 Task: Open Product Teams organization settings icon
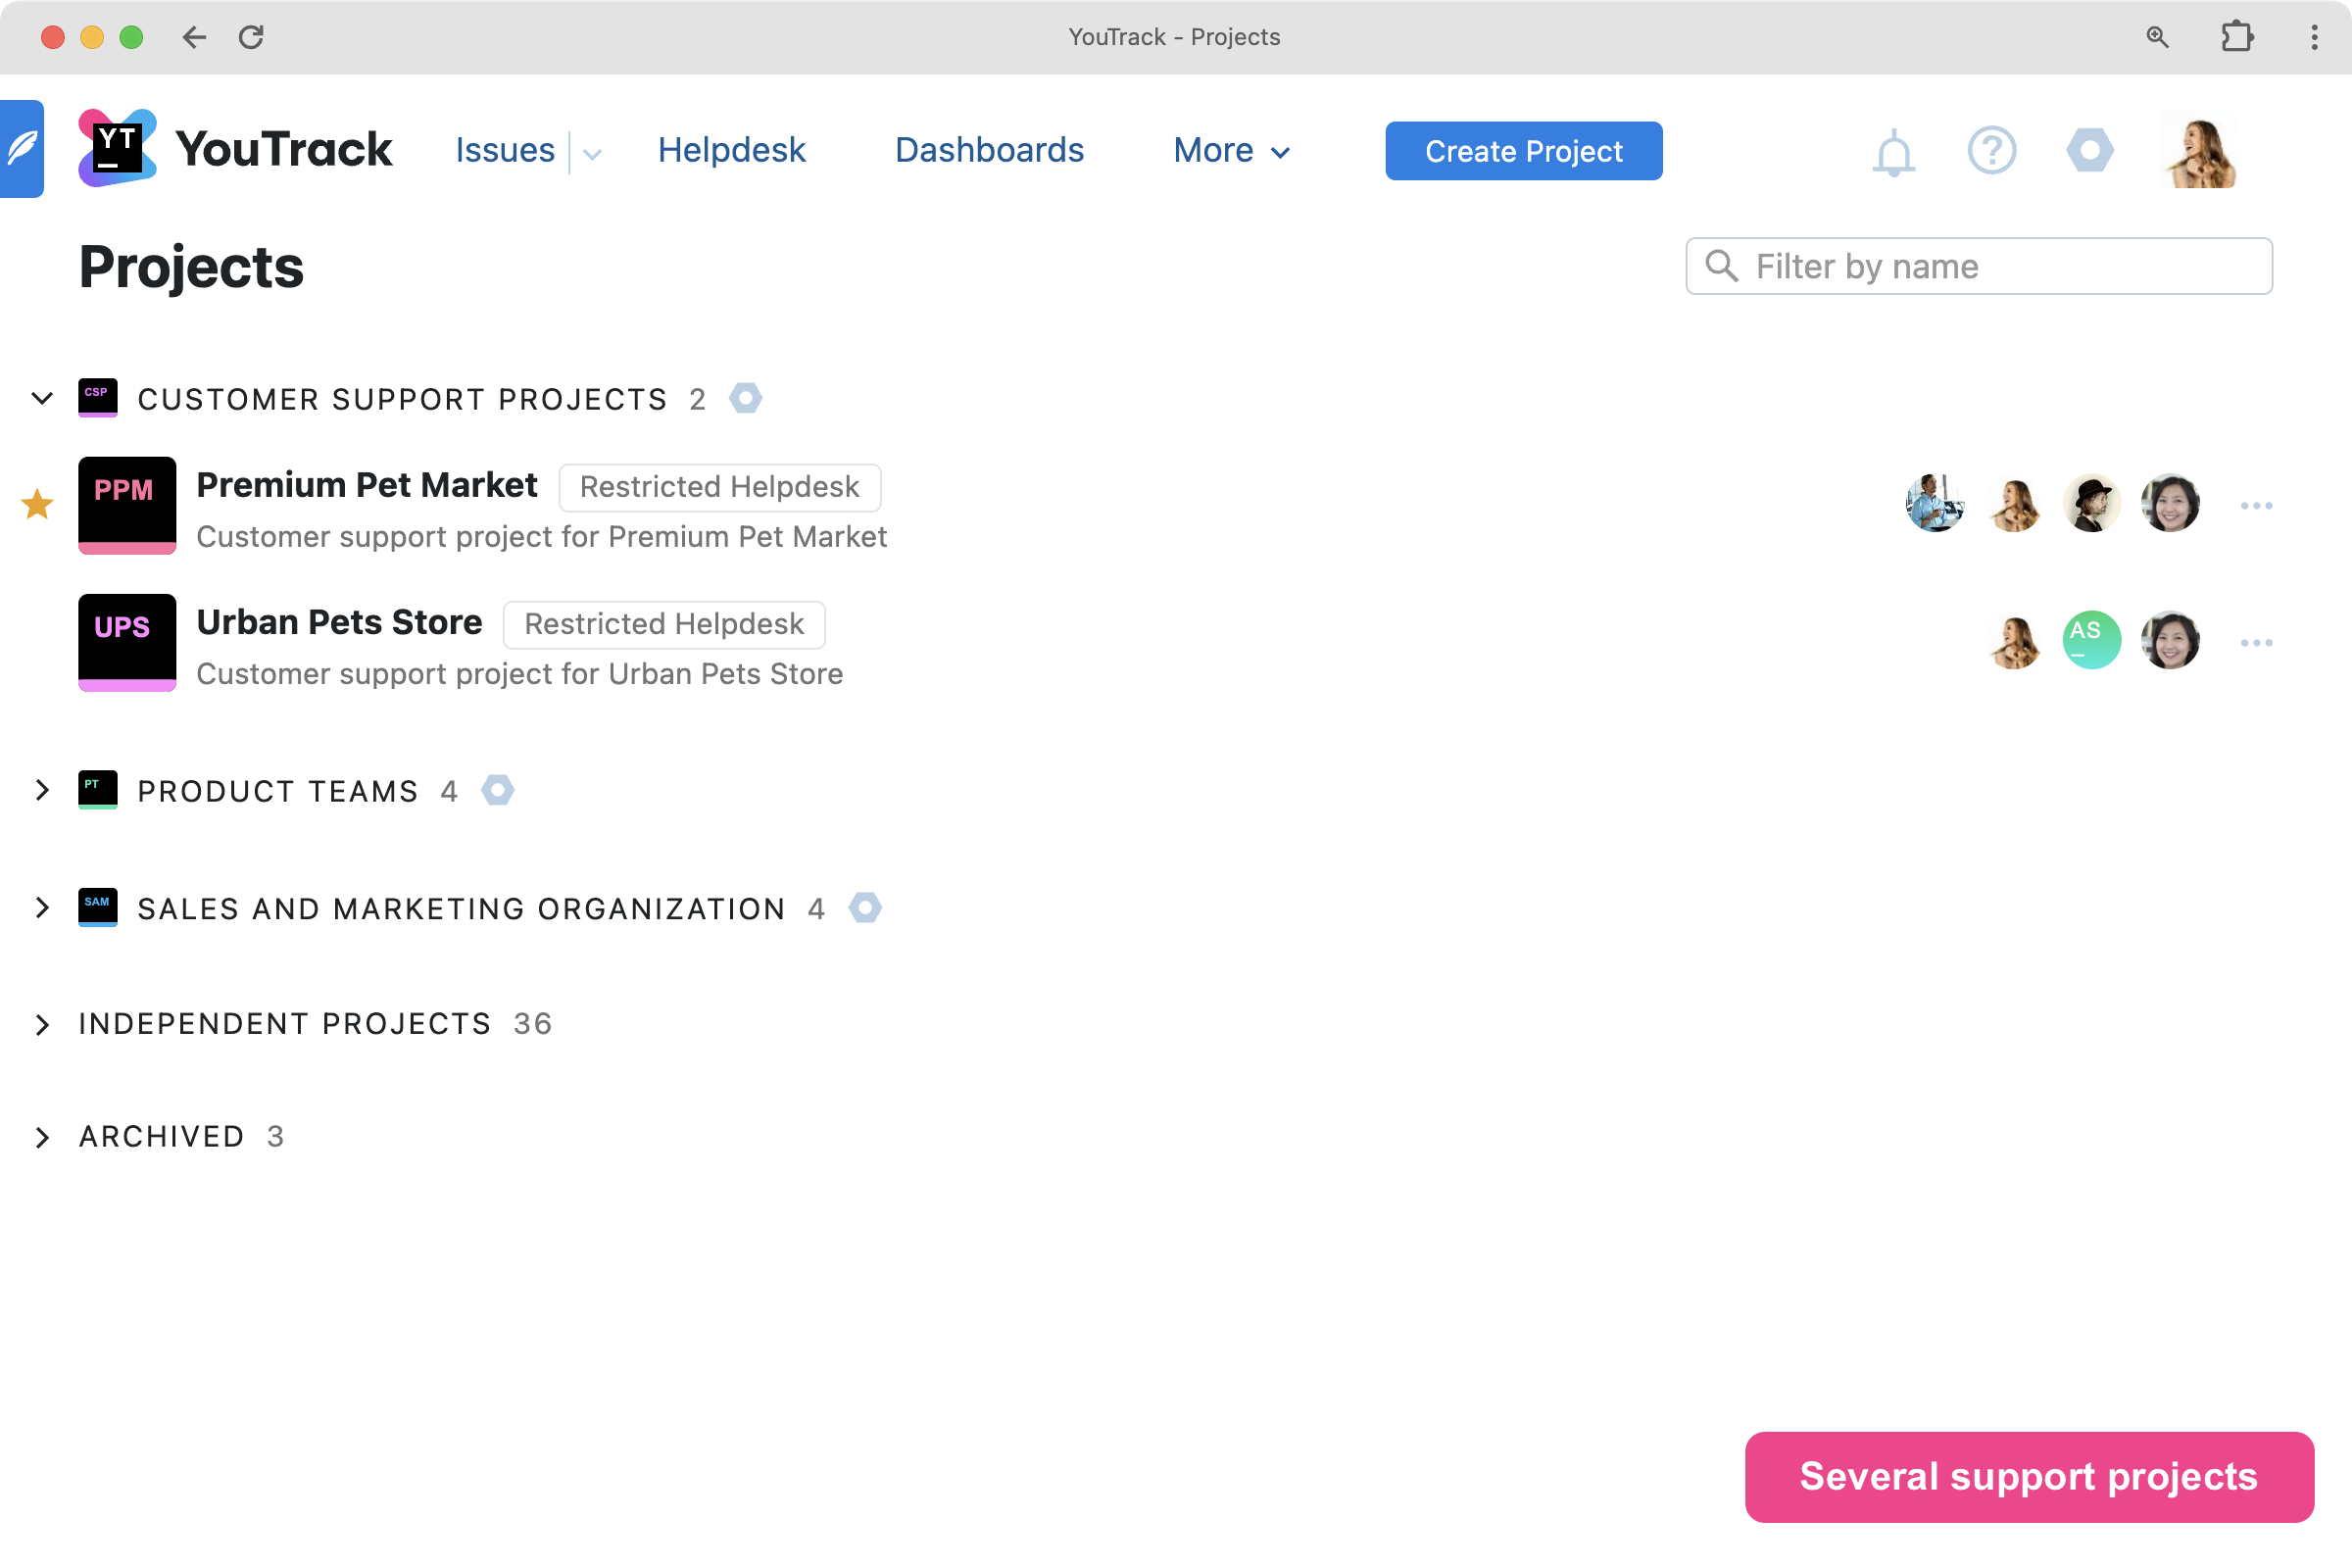pos(497,790)
